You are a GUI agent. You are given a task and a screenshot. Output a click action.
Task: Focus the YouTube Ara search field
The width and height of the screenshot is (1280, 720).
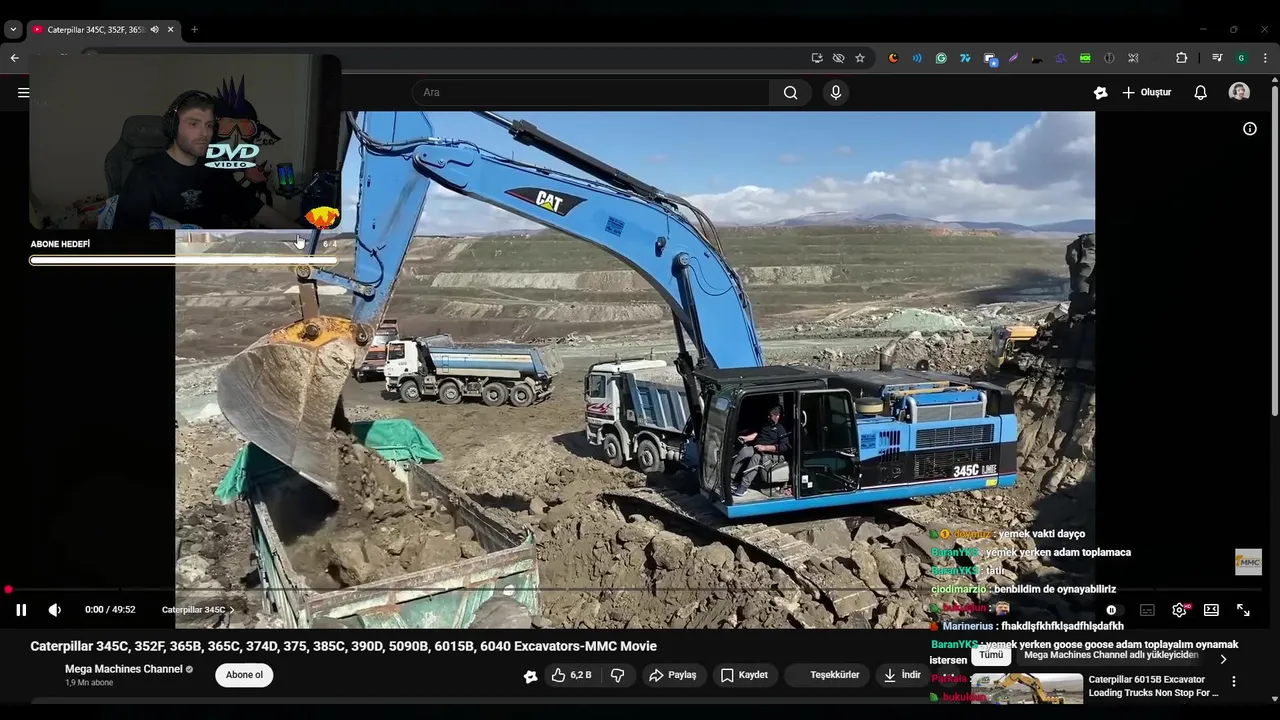[x=590, y=93]
